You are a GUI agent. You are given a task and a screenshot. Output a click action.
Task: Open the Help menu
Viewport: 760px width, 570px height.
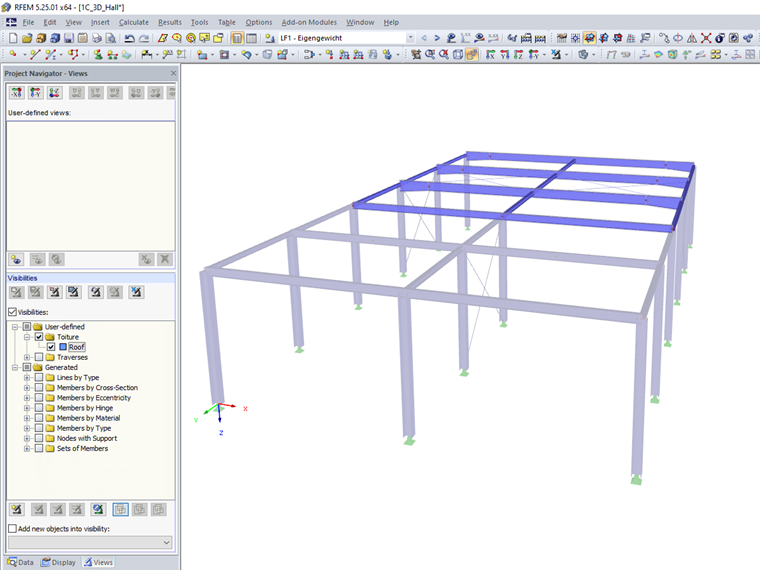tap(391, 22)
